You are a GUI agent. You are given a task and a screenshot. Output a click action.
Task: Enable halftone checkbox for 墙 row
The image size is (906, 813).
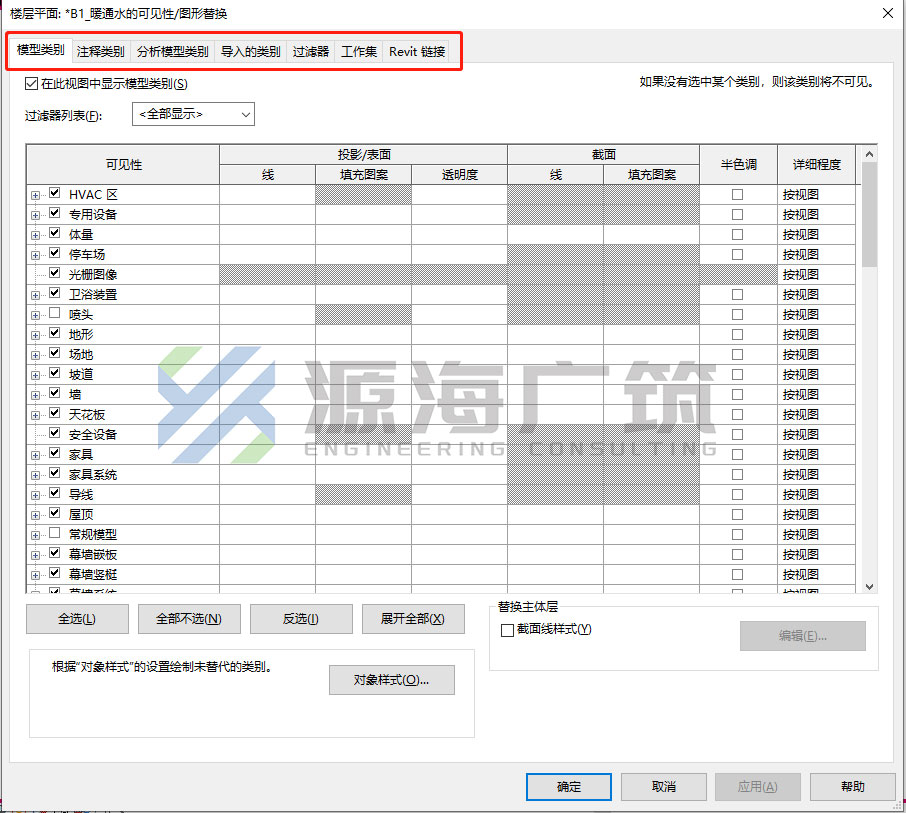[737, 394]
